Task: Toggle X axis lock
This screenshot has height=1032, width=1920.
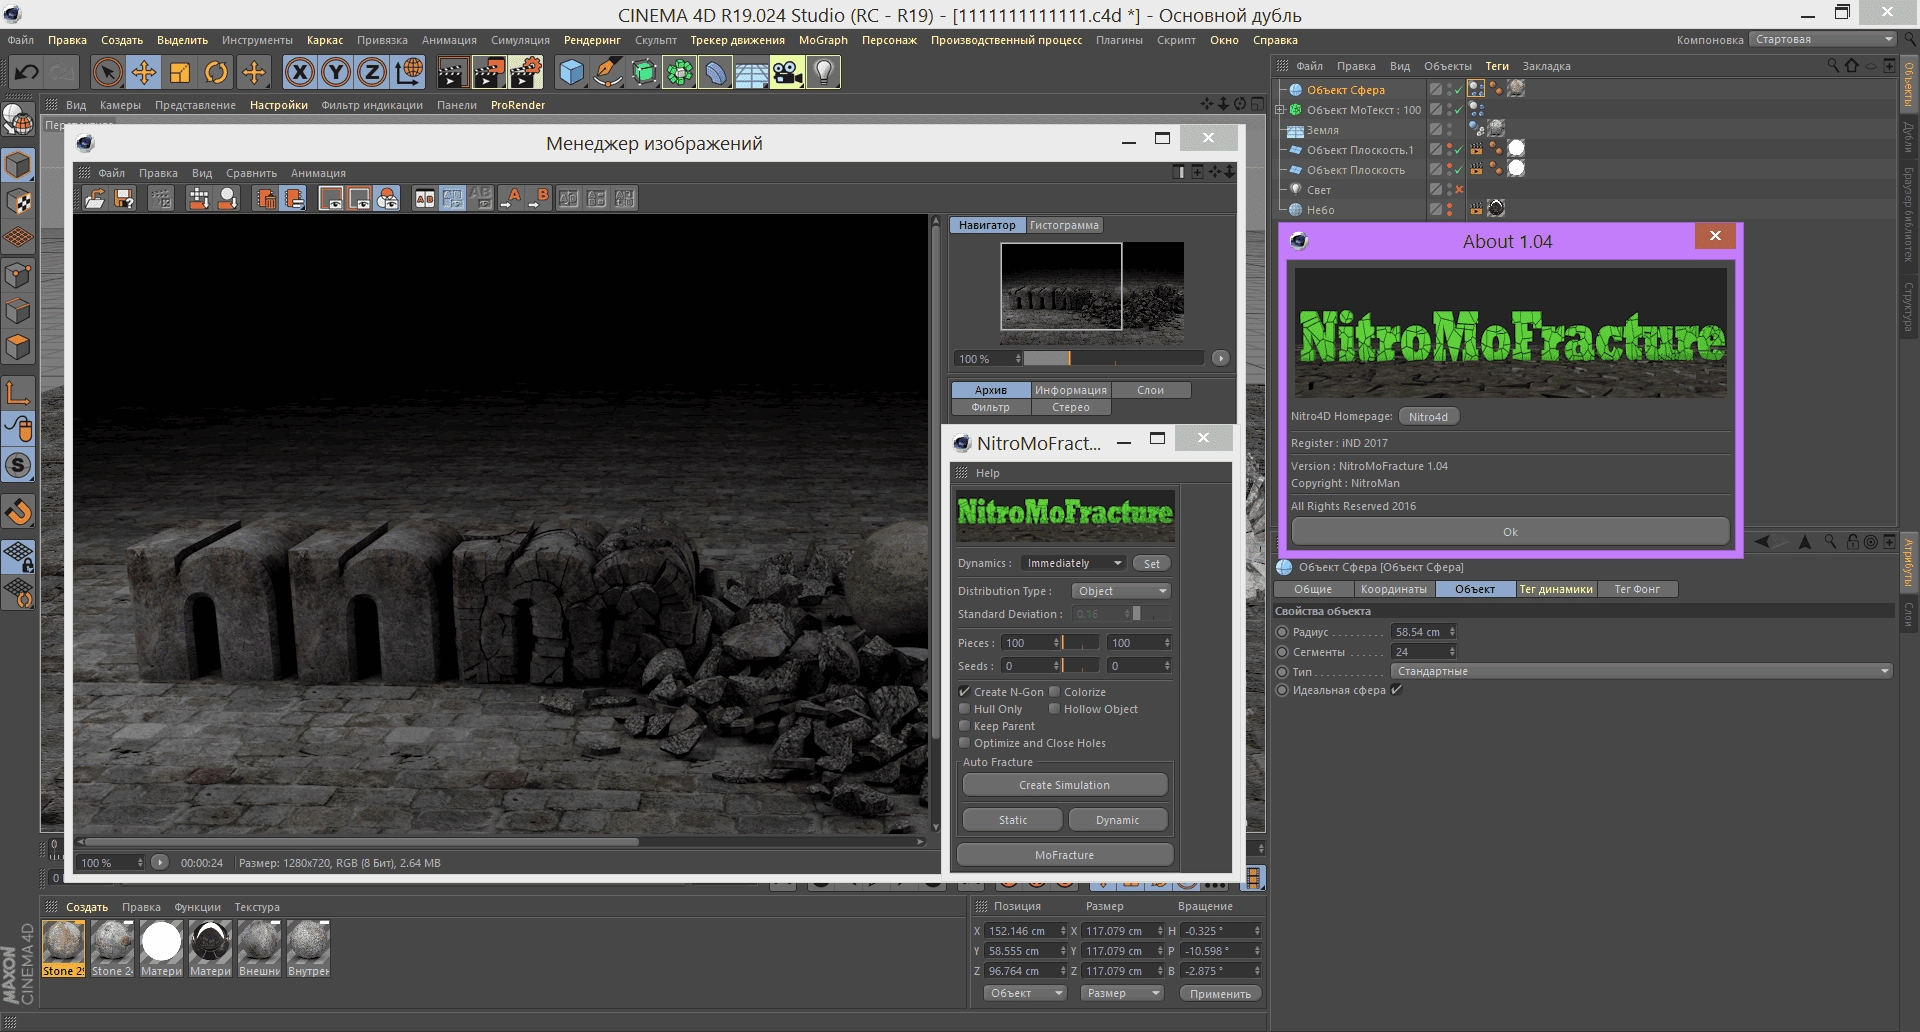Action: click(x=300, y=72)
